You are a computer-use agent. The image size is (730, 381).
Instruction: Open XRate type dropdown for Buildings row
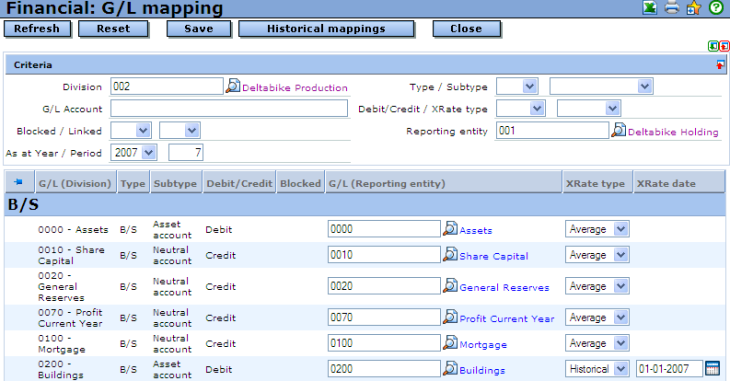point(597,369)
